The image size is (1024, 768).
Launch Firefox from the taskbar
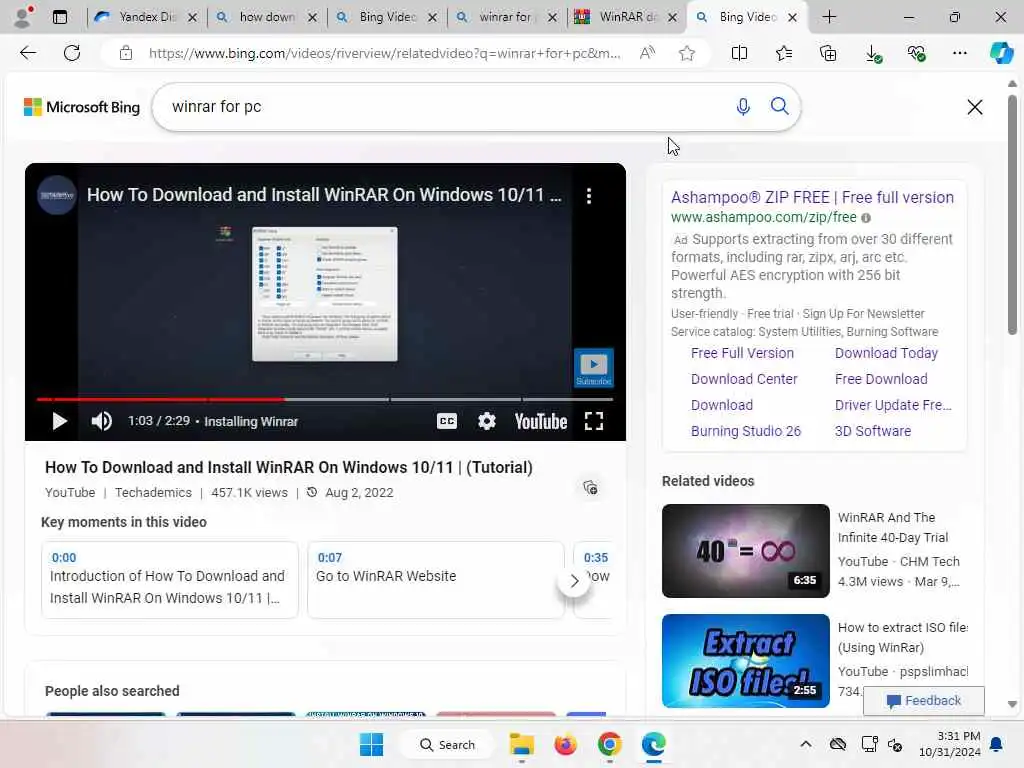566,744
